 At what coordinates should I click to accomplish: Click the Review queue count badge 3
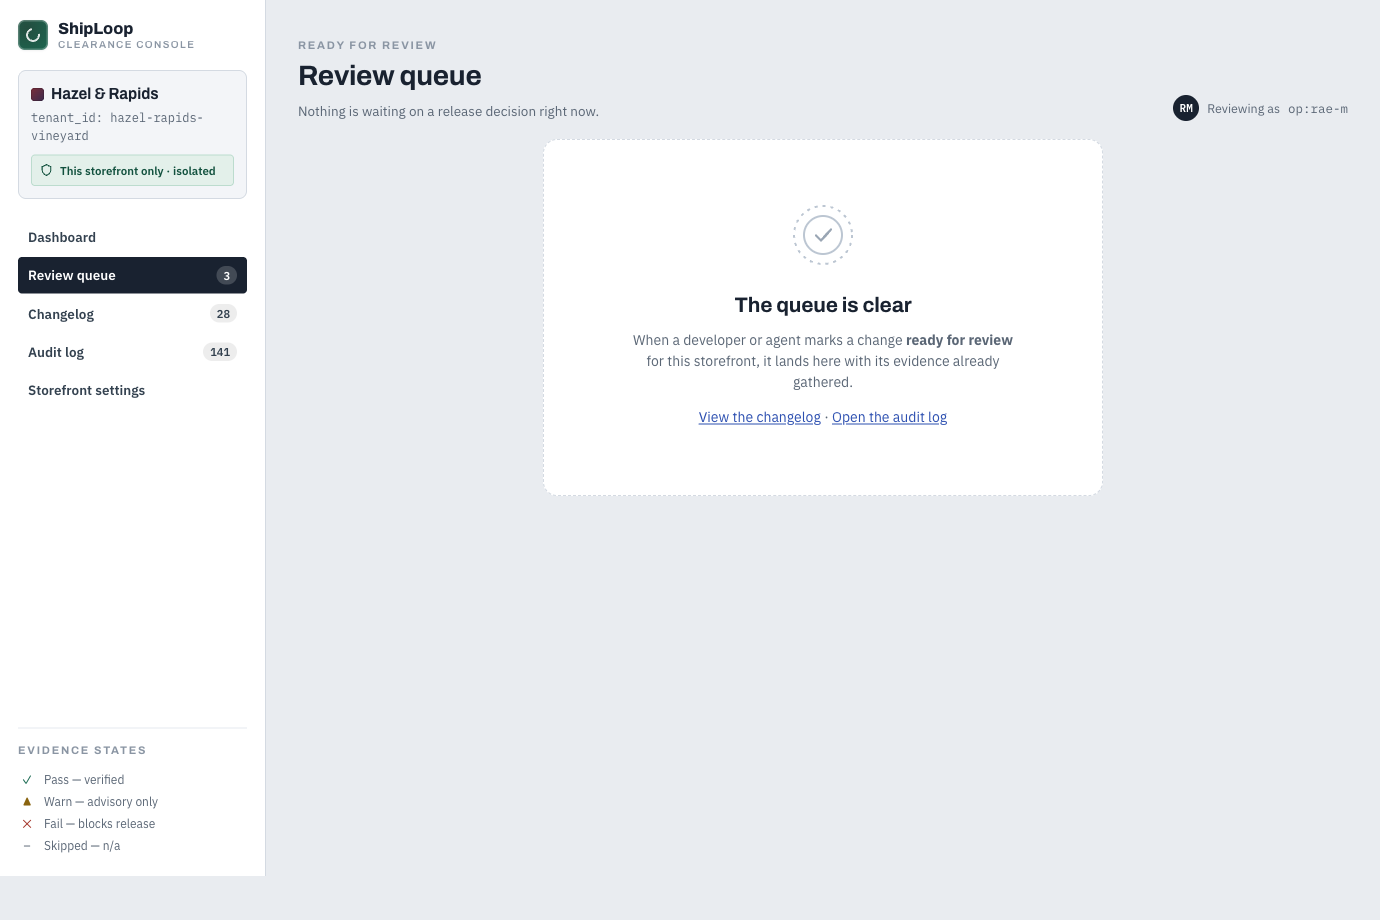[x=227, y=276]
